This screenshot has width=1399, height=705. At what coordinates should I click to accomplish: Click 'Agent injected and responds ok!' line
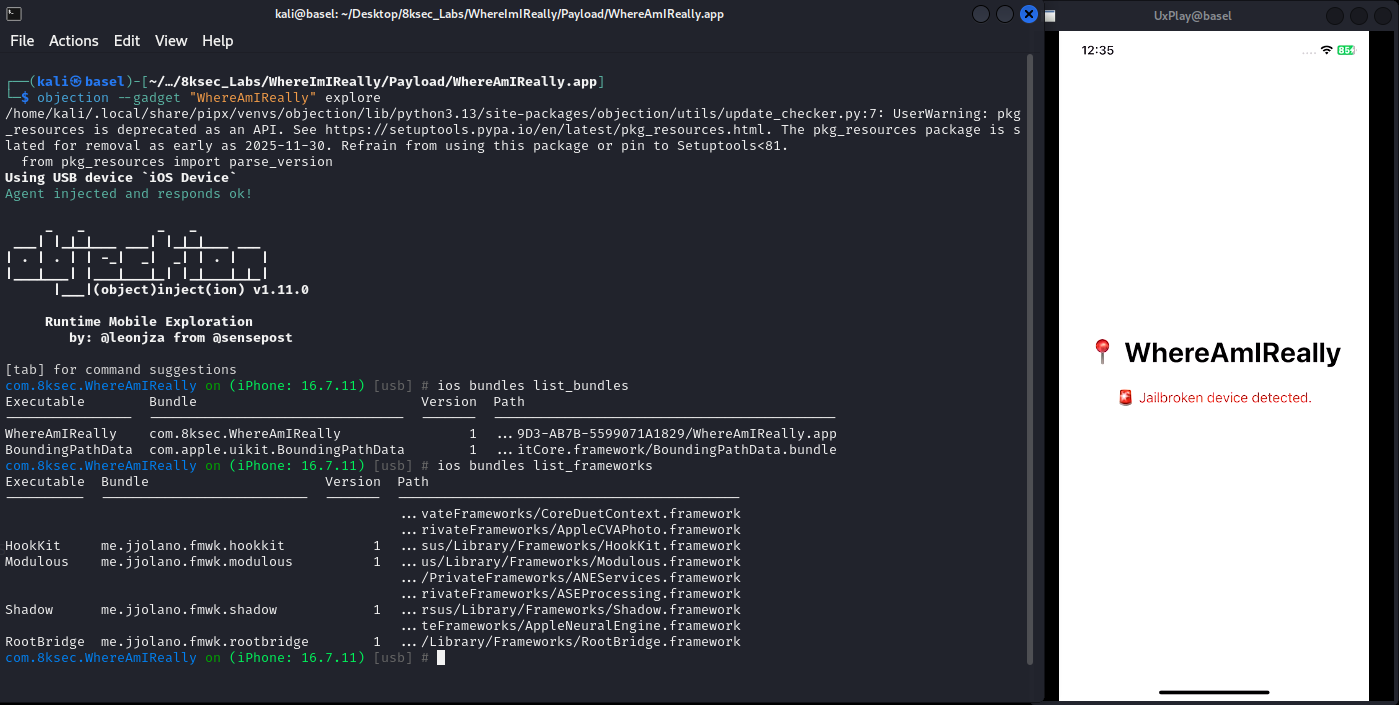[129, 194]
